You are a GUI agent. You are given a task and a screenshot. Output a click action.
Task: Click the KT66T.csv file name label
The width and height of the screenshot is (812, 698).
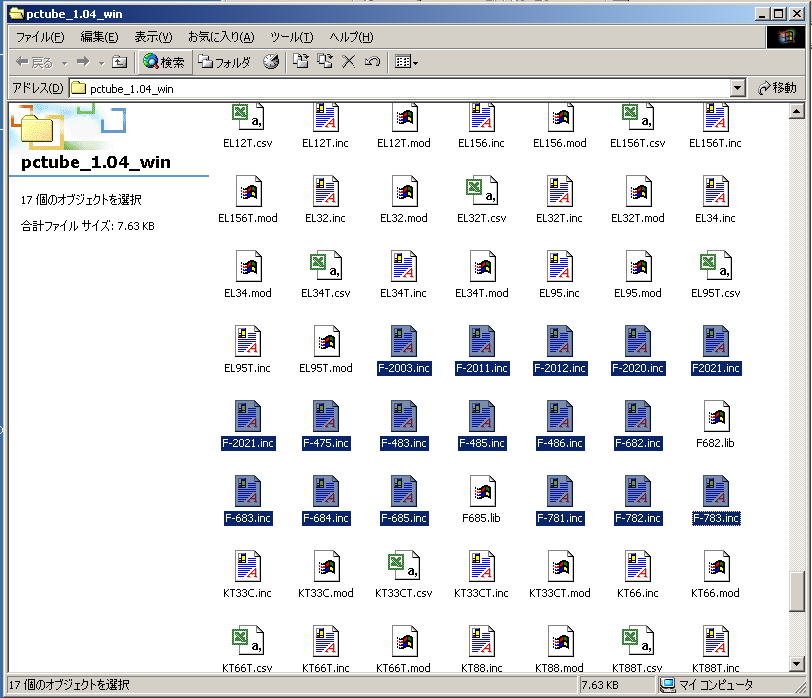248,668
